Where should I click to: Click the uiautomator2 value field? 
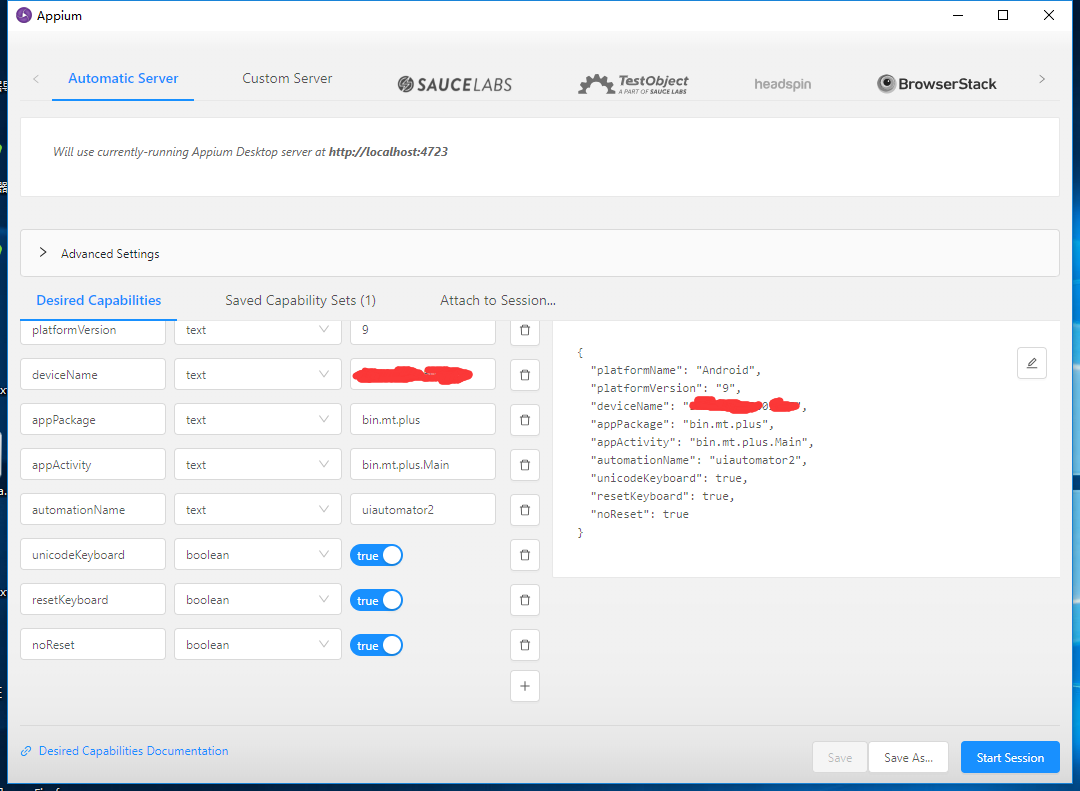(x=423, y=510)
